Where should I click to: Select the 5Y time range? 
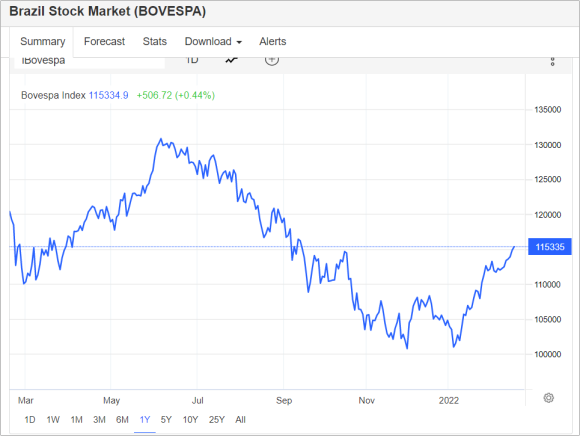click(x=166, y=420)
